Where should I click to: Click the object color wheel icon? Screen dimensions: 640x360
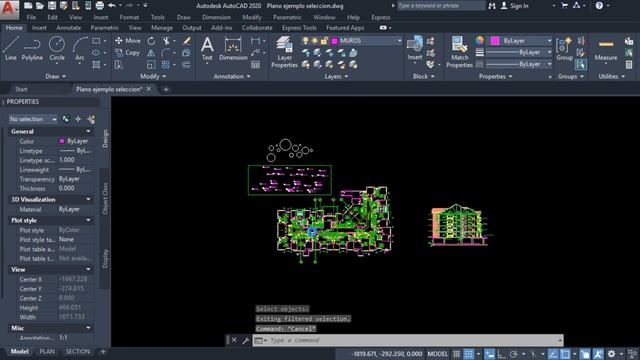click(480, 40)
